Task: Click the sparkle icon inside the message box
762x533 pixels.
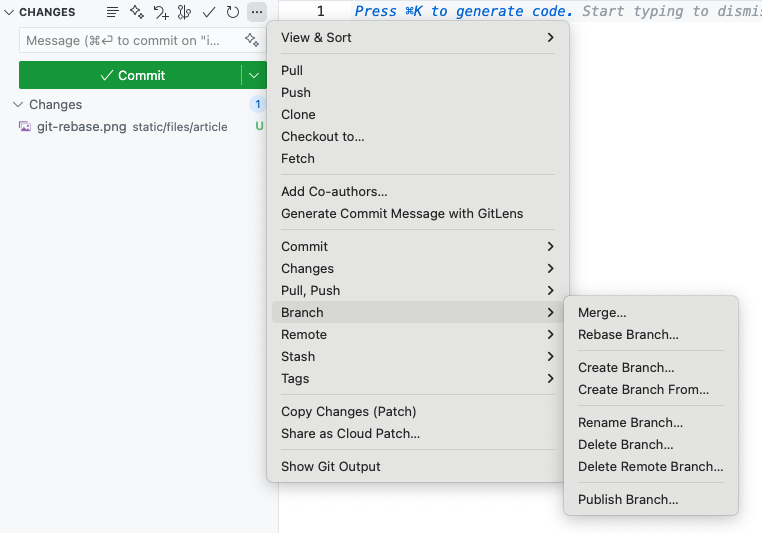Action: (252, 40)
